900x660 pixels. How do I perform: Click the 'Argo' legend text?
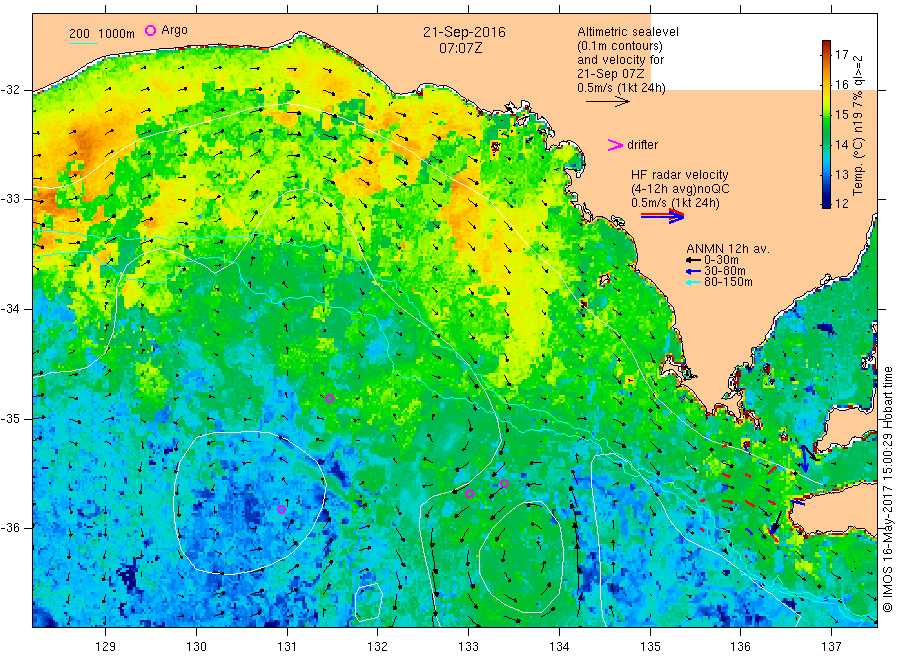[x=174, y=30]
